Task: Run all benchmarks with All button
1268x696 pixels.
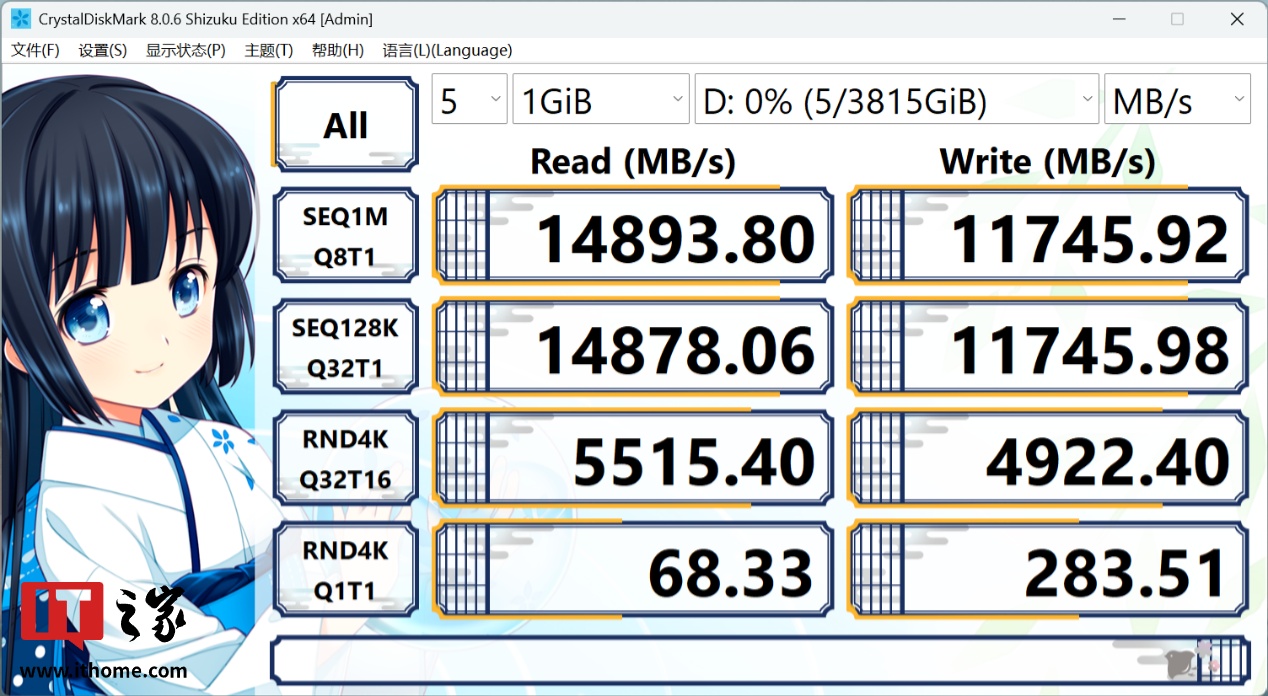Action: coord(345,125)
